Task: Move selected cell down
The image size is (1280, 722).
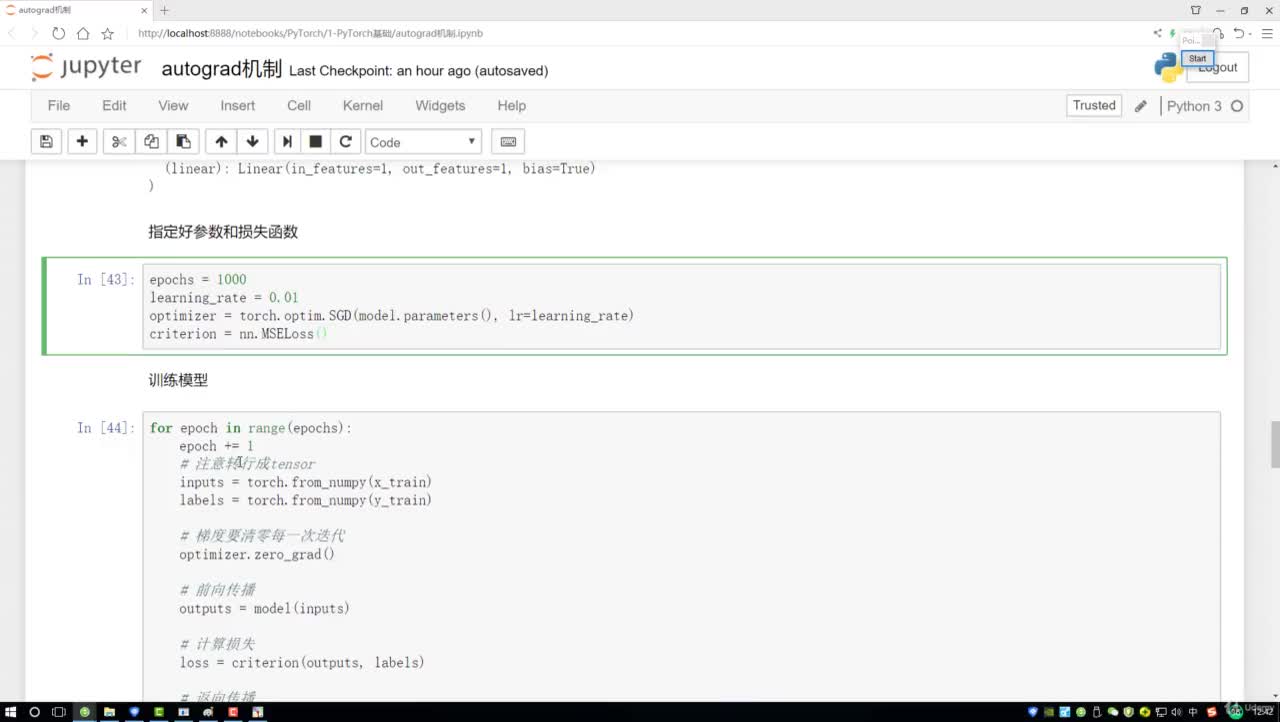Action: point(252,142)
